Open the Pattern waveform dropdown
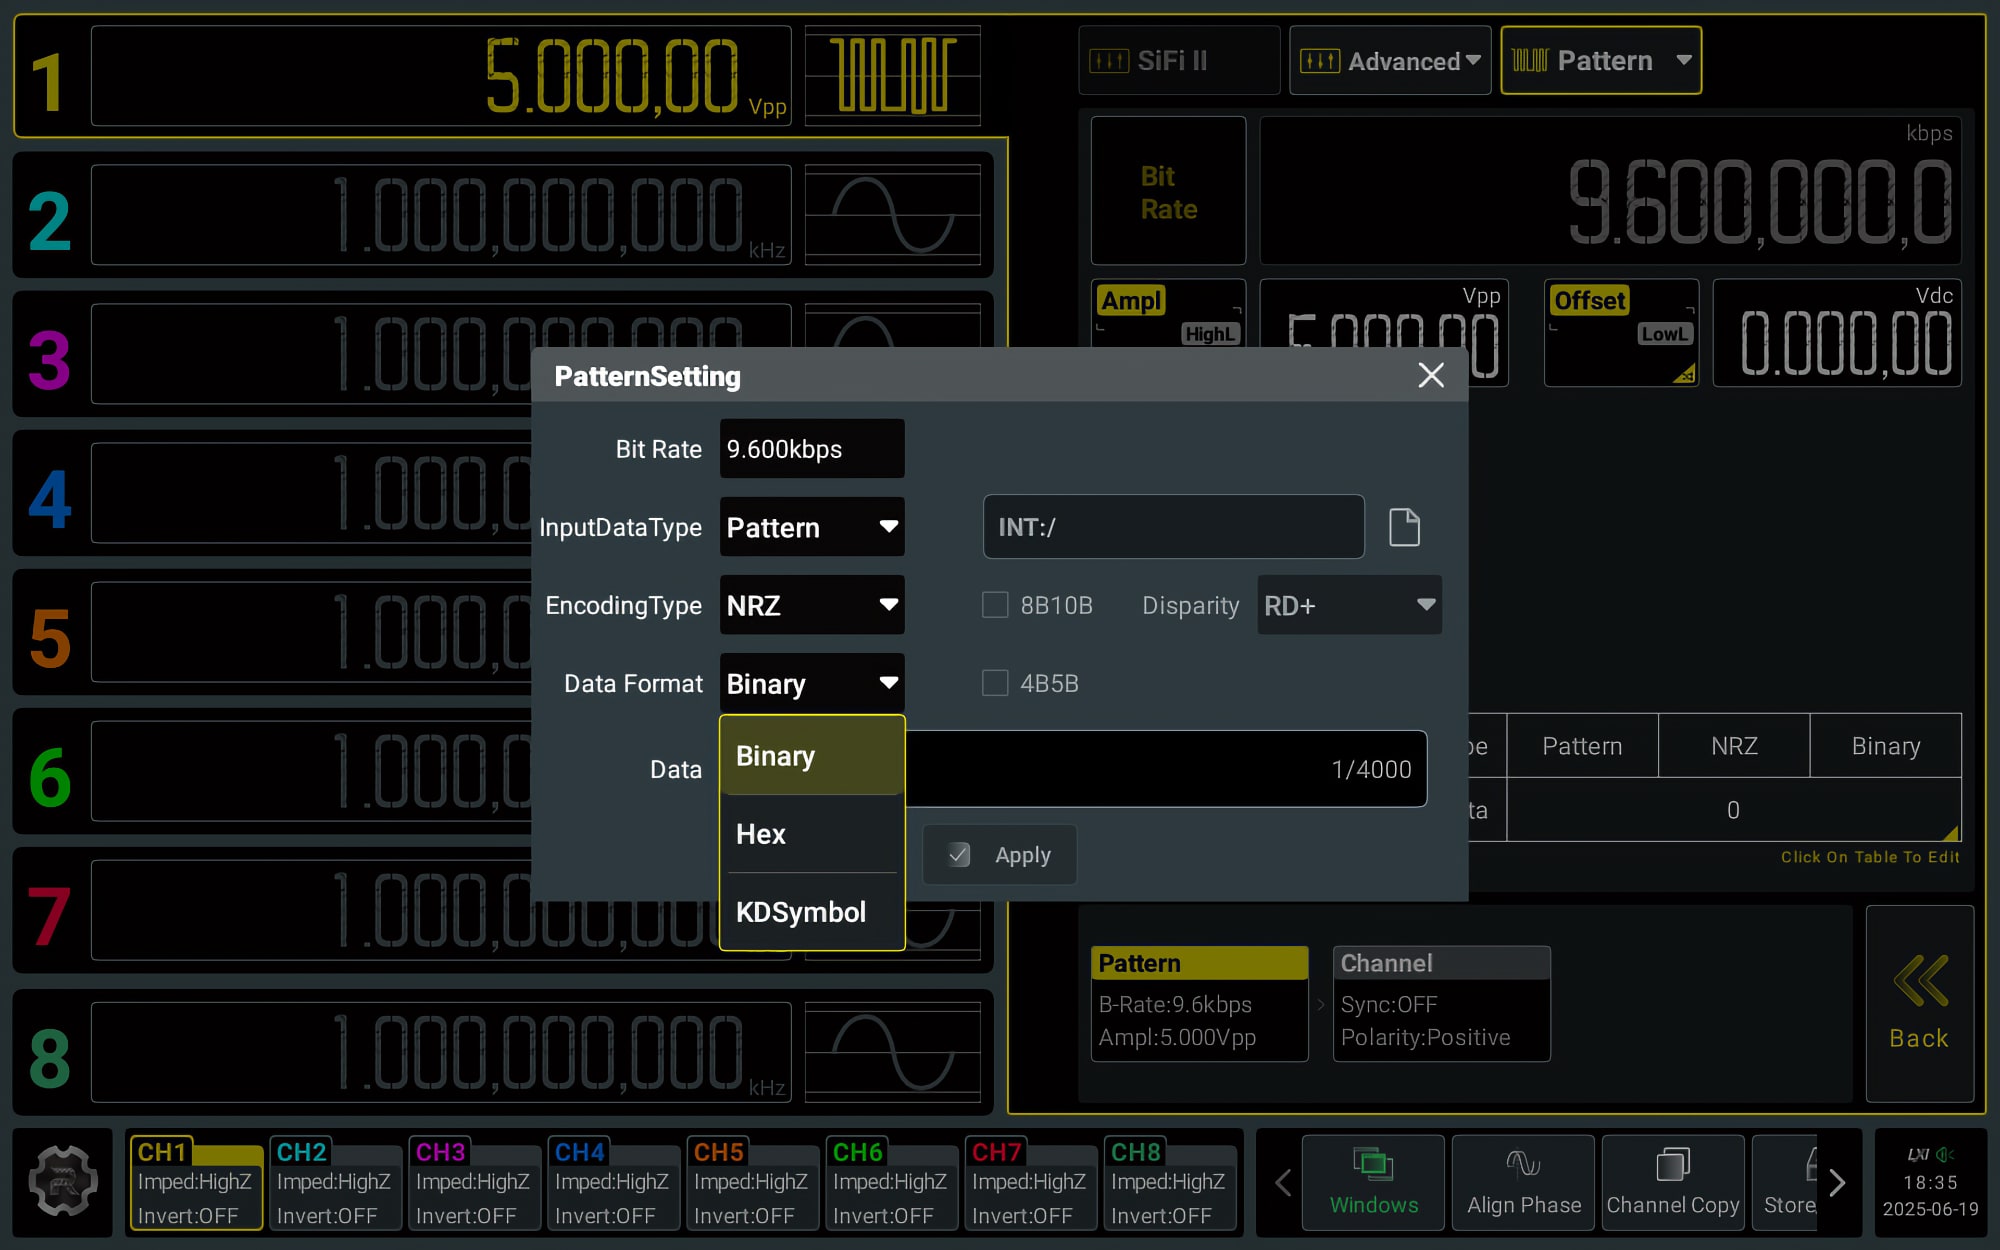The height and width of the screenshot is (1250, 2000). click(x=1601, y=61)
